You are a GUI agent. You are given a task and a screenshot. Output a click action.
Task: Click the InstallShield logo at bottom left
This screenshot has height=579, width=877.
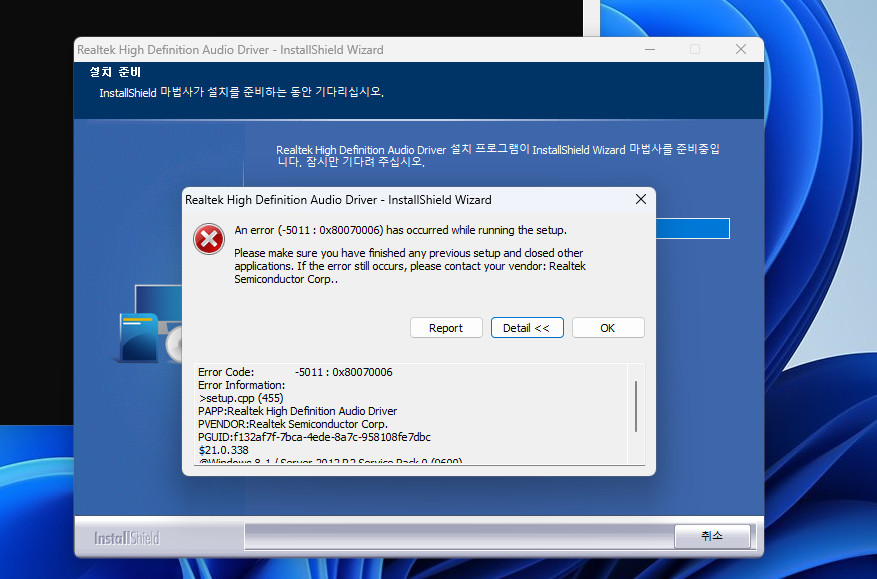point(126,537)
